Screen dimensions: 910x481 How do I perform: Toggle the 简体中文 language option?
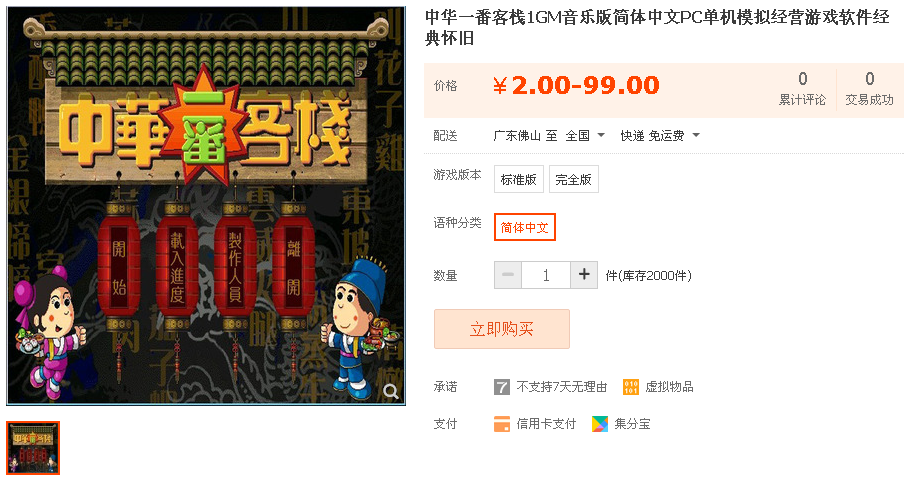click(x=525, y=227)
